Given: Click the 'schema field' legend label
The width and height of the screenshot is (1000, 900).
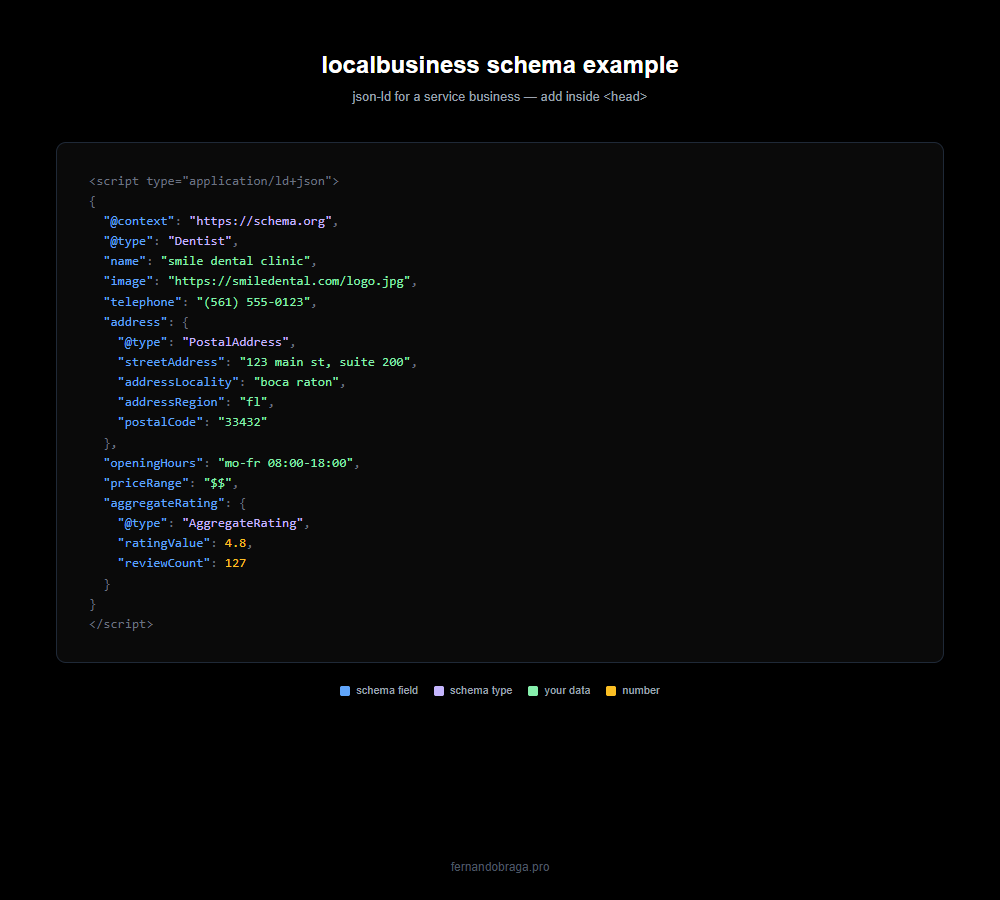Looking at the screenshot, I should pos(387,691).
